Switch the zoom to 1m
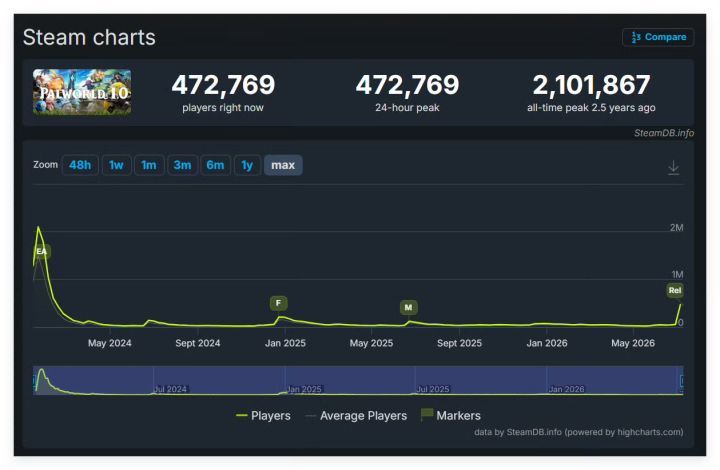 pyautogui.click(x=149, y=165)
